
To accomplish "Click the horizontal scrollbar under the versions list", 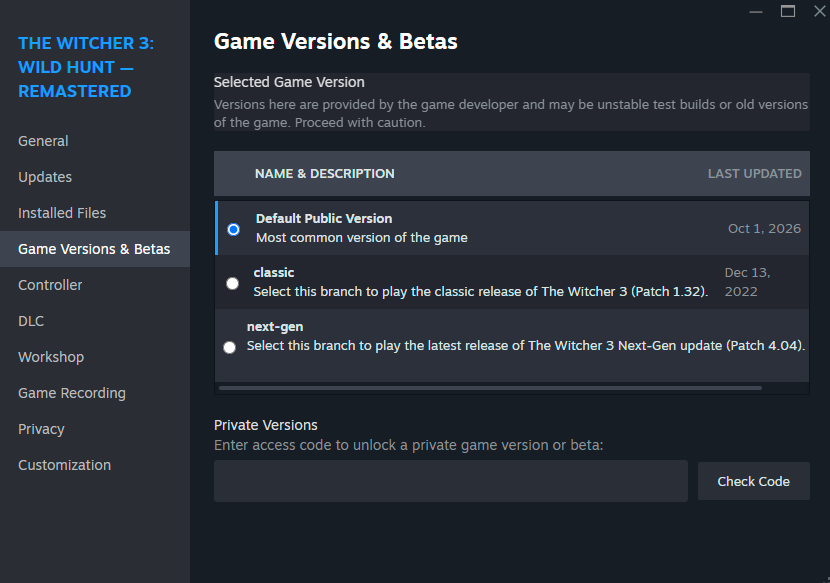I will coord(490,388).
